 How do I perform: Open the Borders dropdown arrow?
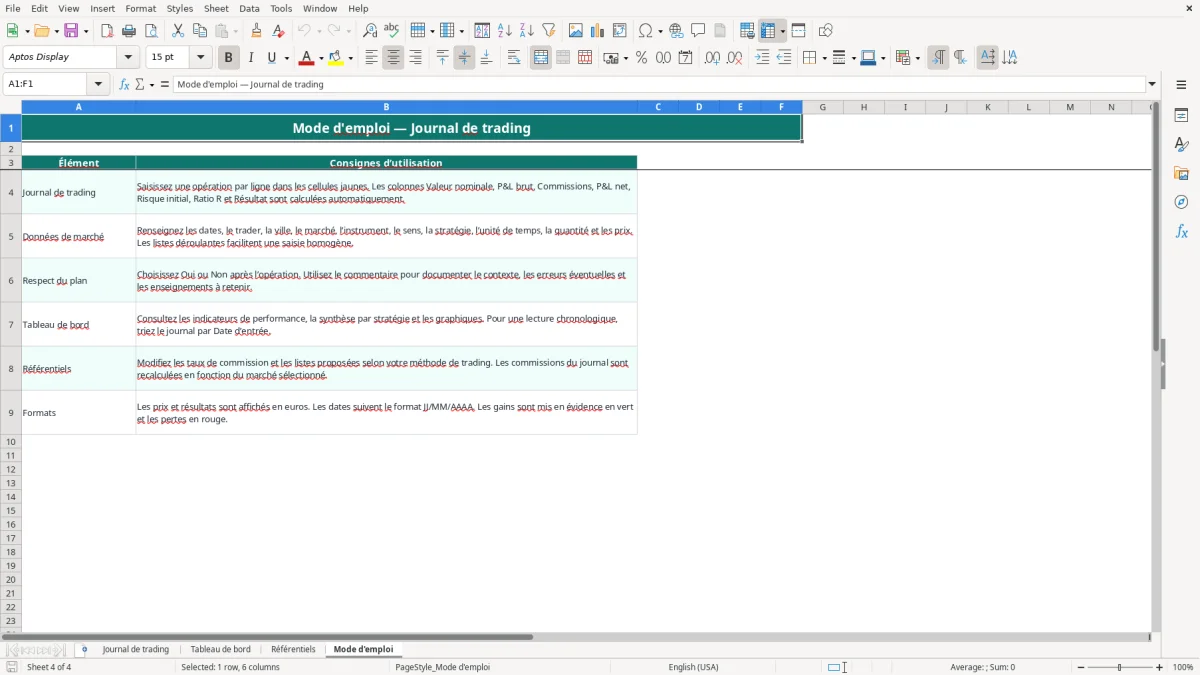coord(823,58)
